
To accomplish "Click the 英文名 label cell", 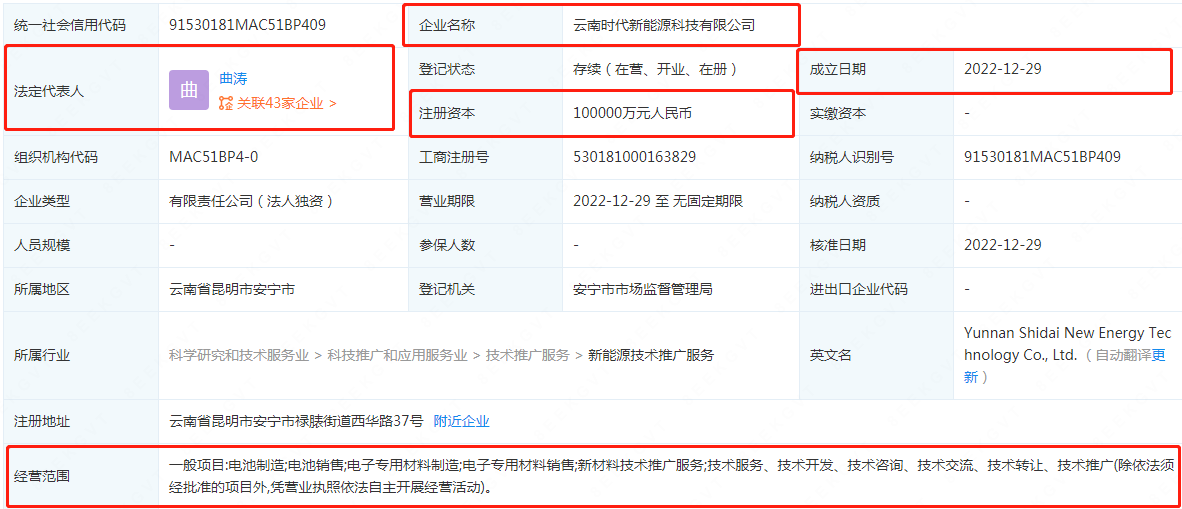I will click(x=876, y=355).
